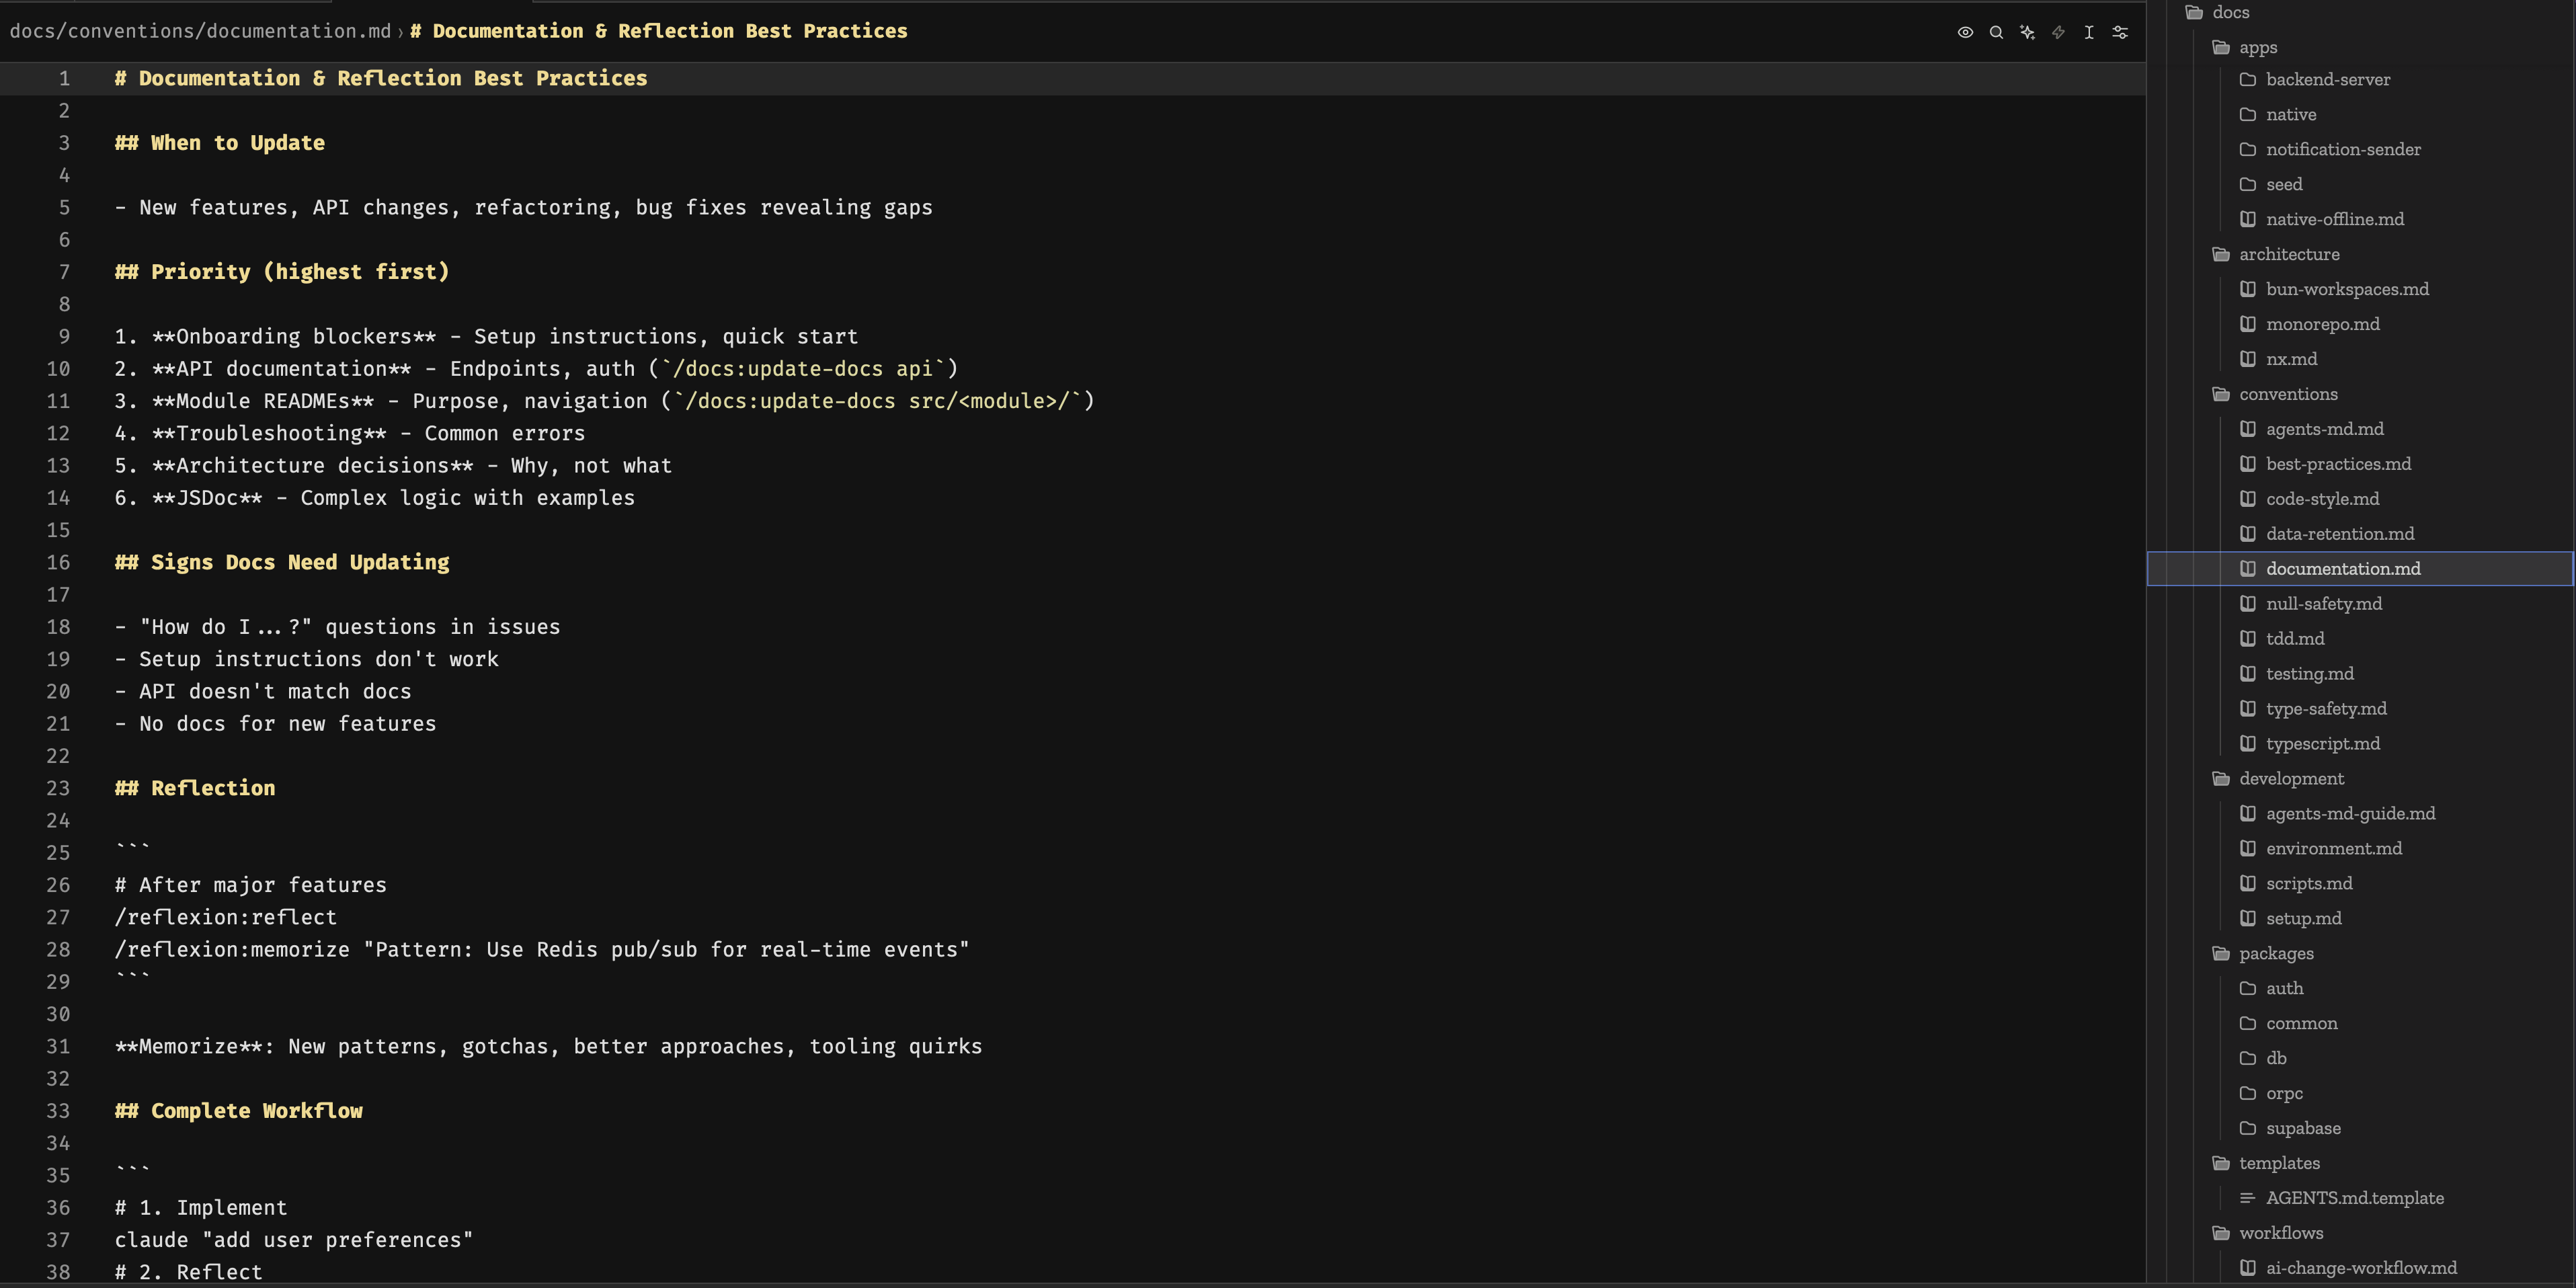Click gutter line number 23

click(58, 788)
